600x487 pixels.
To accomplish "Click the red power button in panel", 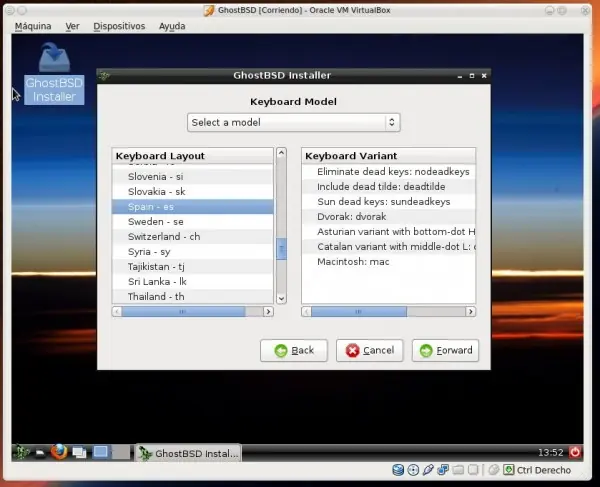I will pyautogui.click(x=574, y=452).
